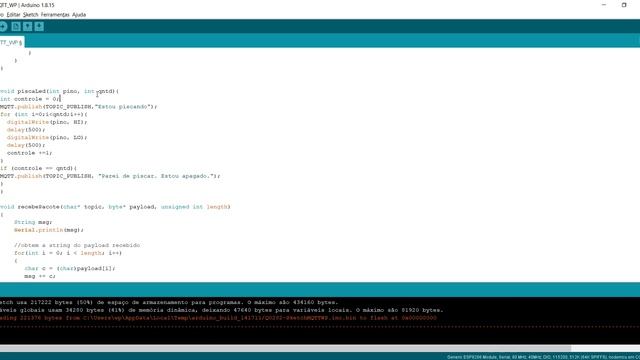Screen dimensions: 640x360
Task: Click the void recebePacote function declaration
Action: tap(115, 207)
